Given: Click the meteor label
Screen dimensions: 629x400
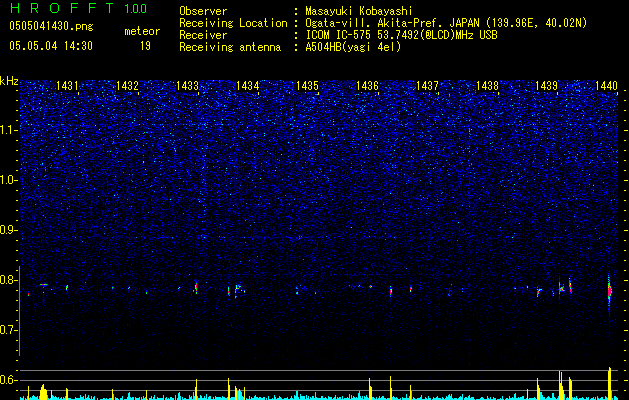Looking at the screenshot, I should click(x=142, y=31).
